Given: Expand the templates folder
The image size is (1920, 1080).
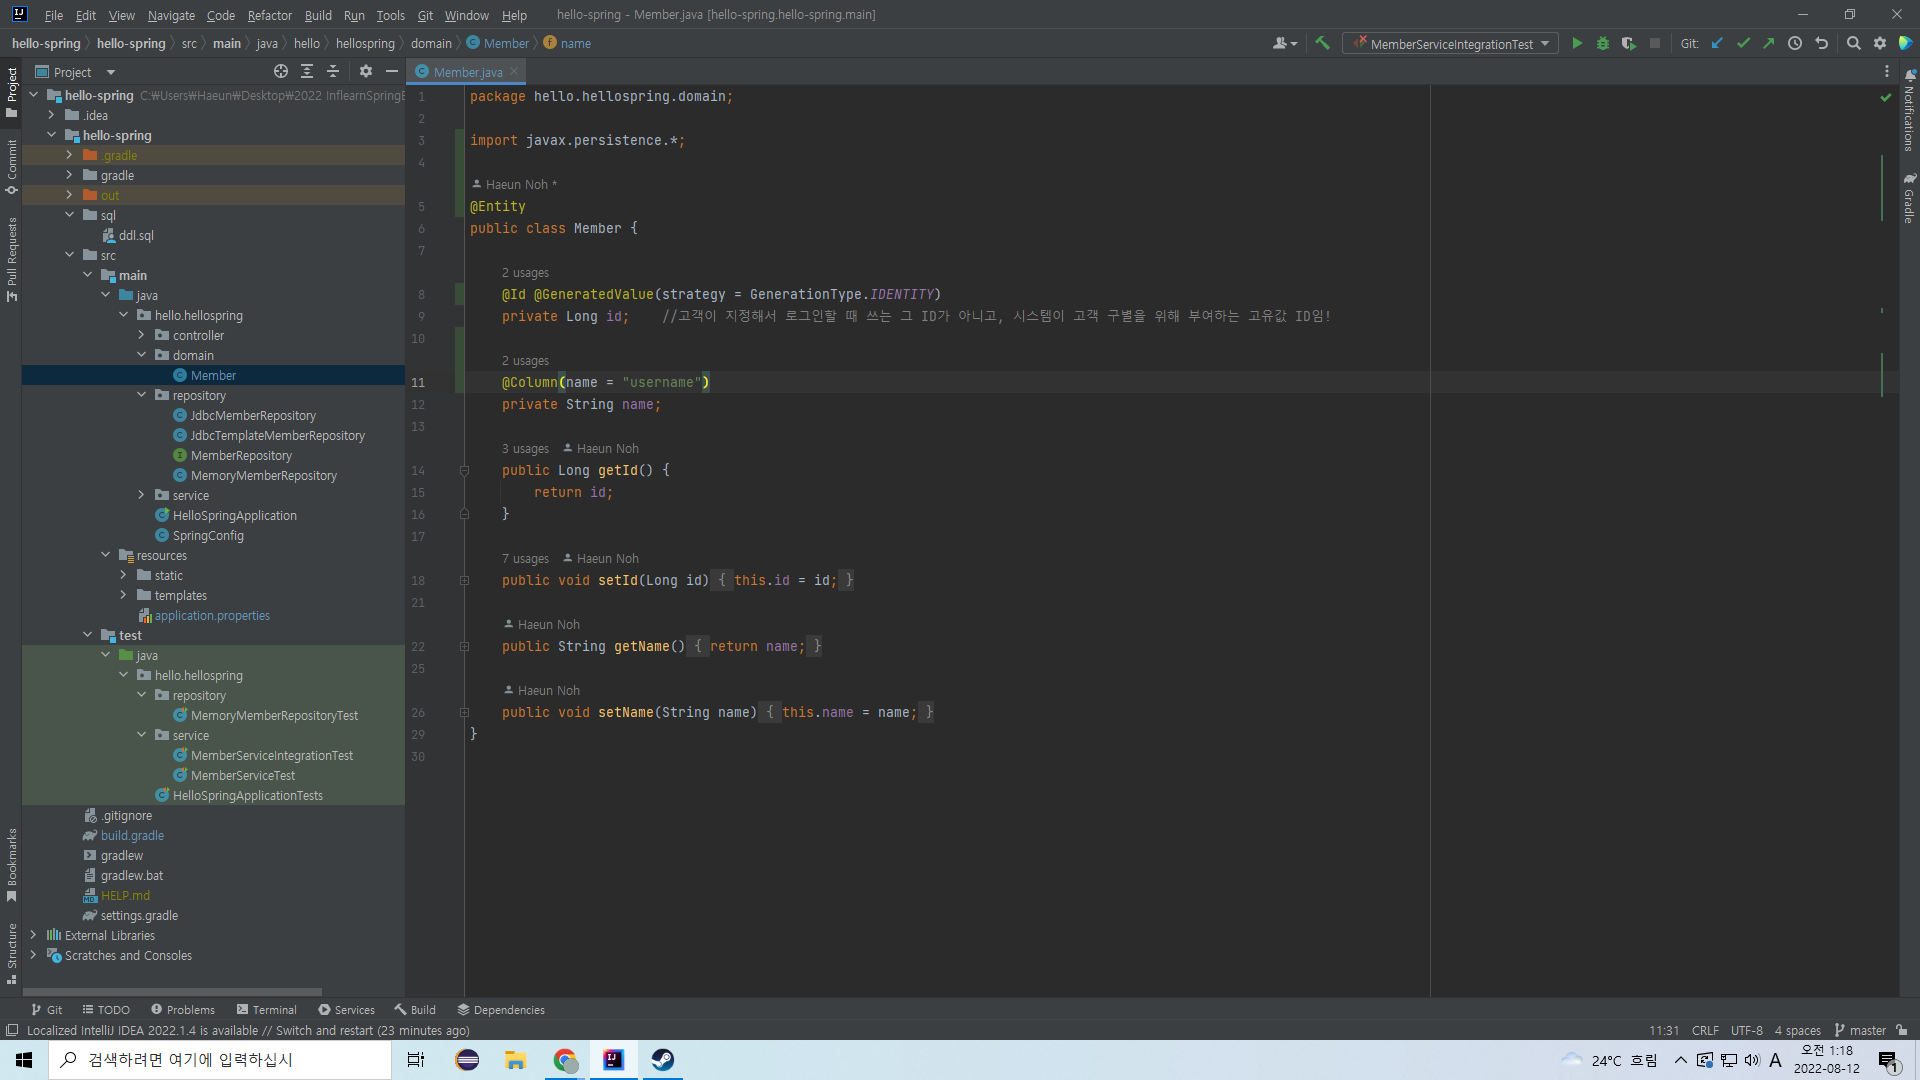Looking at the screenshot, I should 123,595.
